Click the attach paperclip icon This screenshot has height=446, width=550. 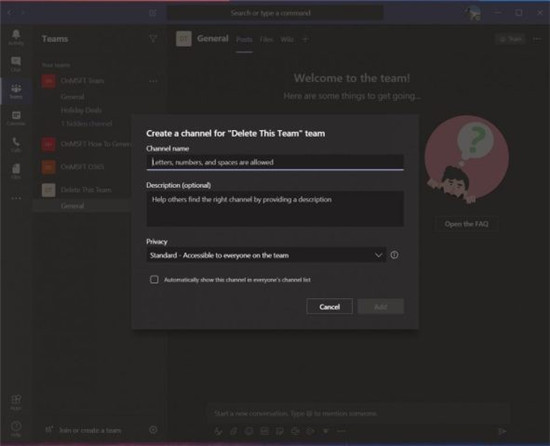(x=234, y=431)
